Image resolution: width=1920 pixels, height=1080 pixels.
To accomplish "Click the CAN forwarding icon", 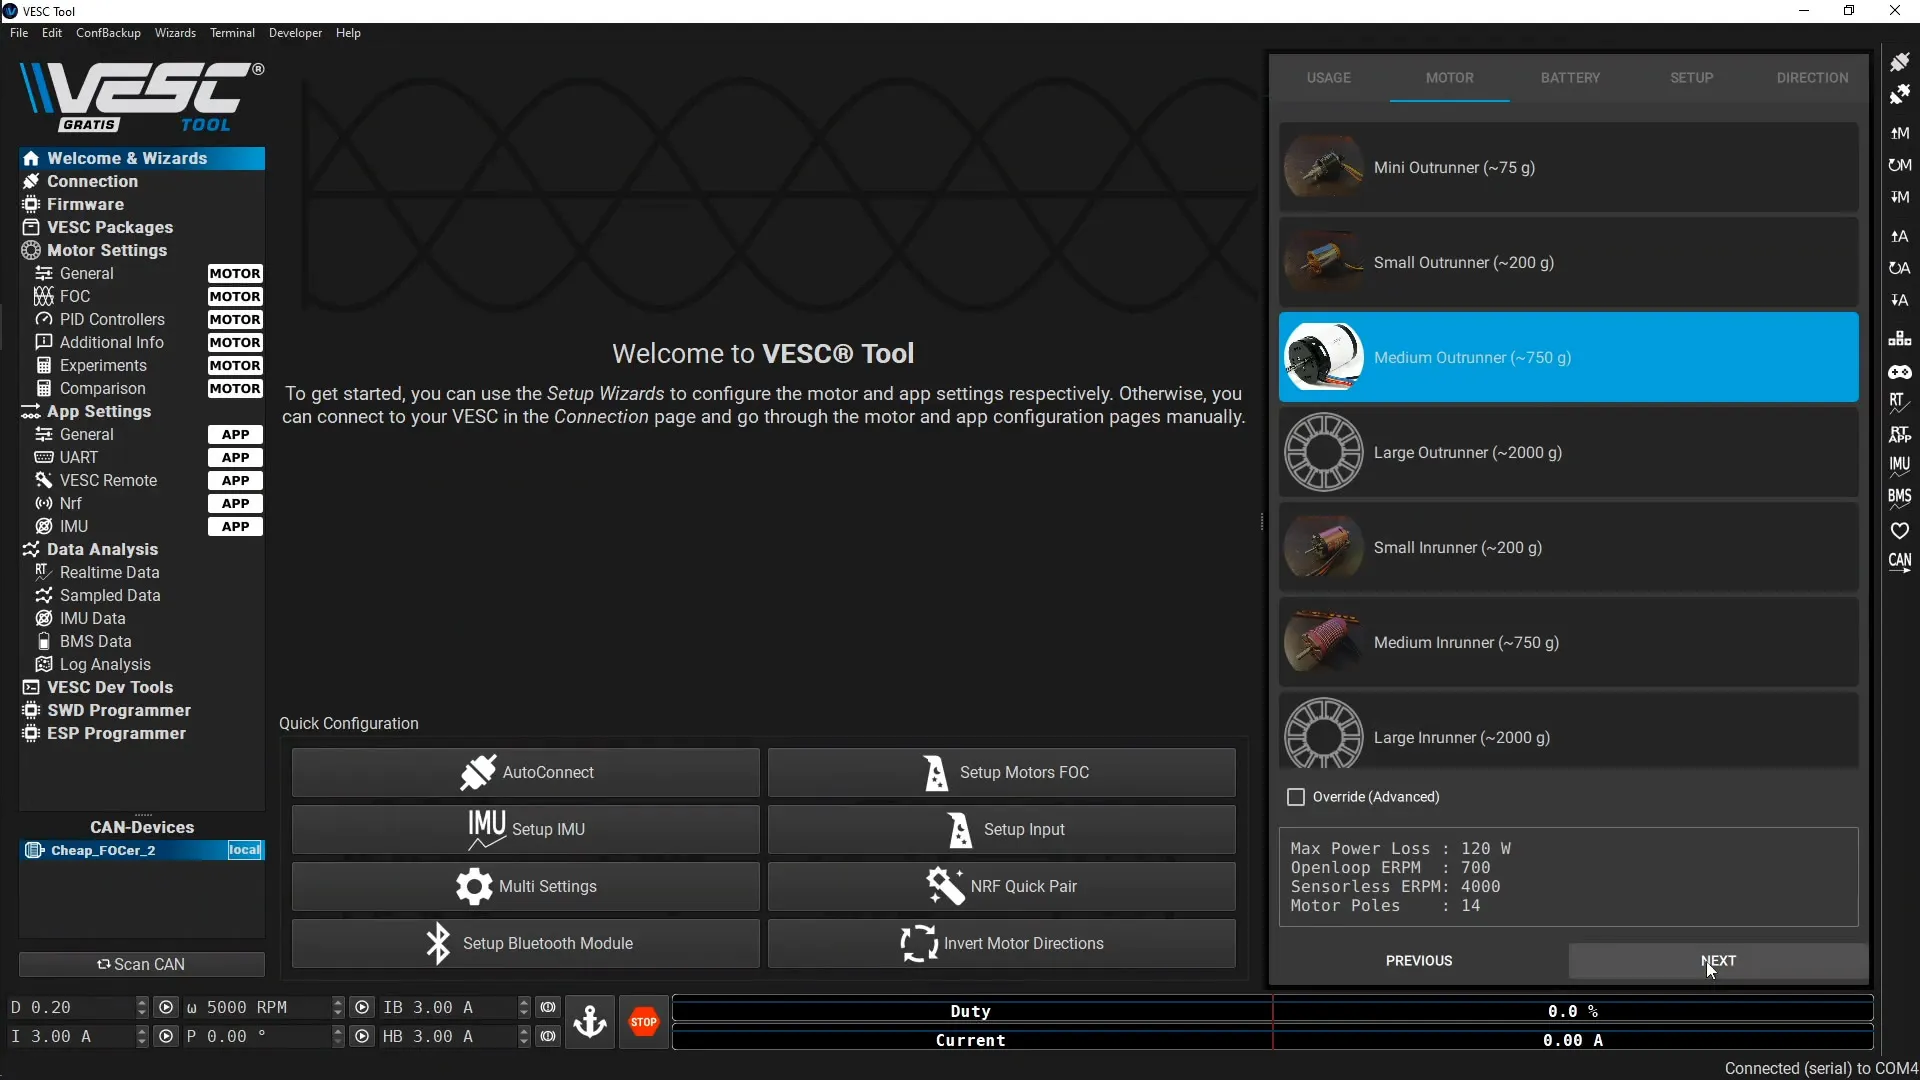I will (1901, 562).
